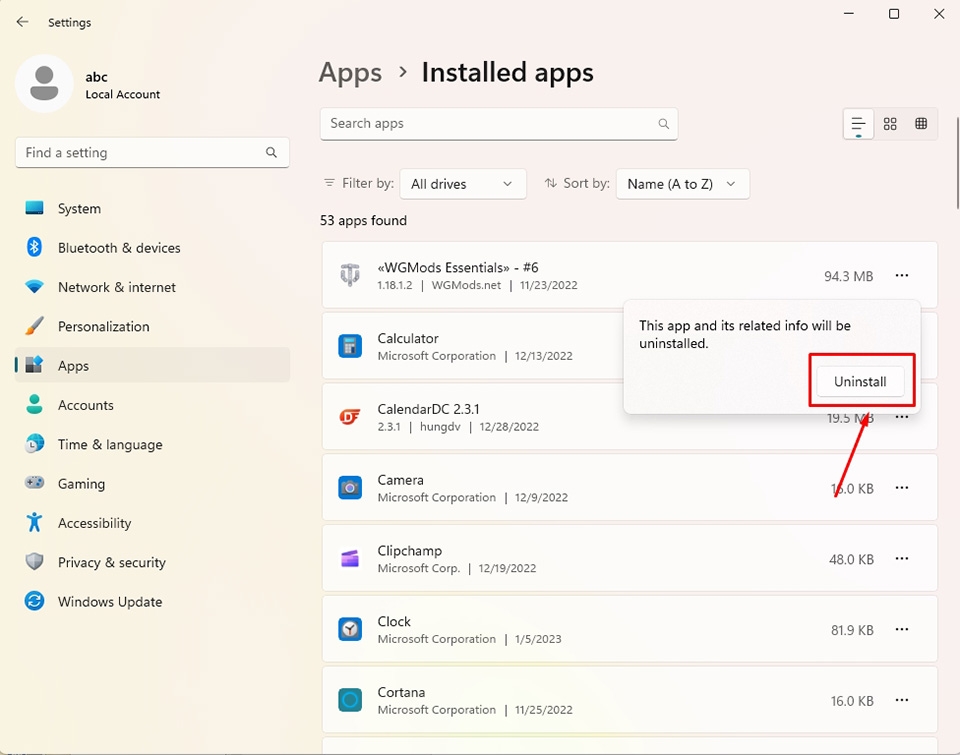Click the 94.3 MB size value
Image resolution: width=960 pixels, height=755 pixels.
(x=849, y=276)
